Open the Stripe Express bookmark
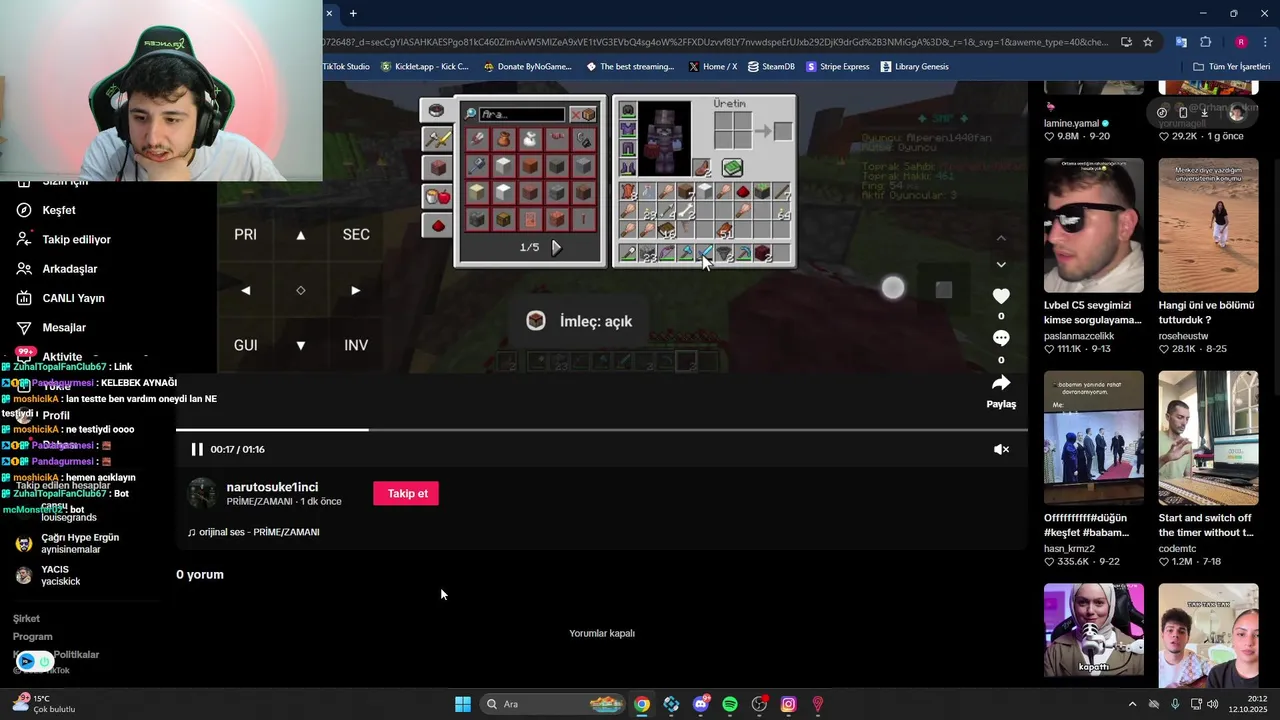Screen dimensions: 1280x720 [838, 67]
